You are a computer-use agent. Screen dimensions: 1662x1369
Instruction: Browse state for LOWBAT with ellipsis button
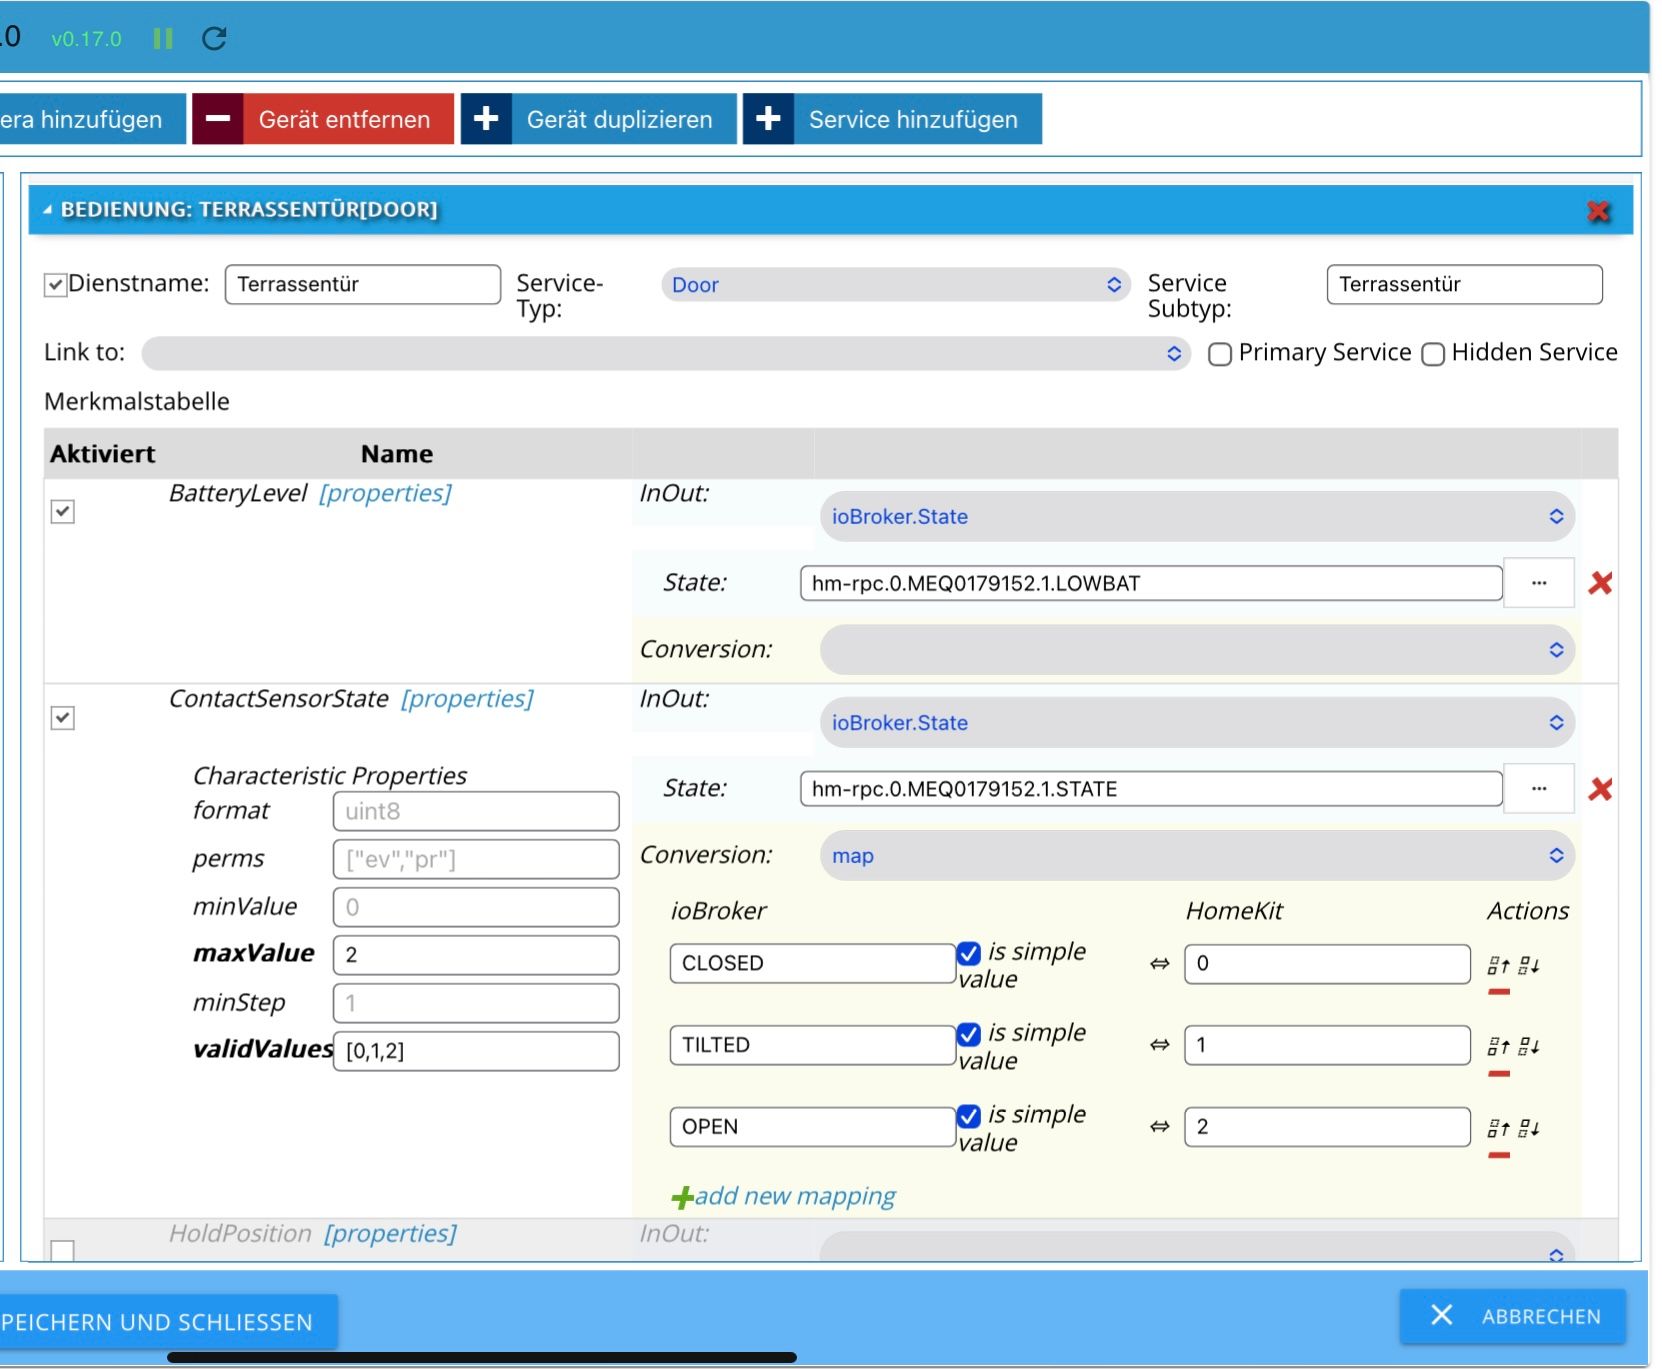click(x=1539, y=583)
